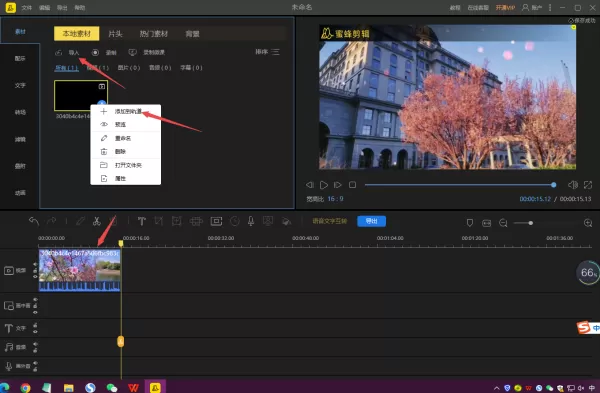Toggle video track visibility eye
Image resolution: width=600 pixels, height=393 pixels.
(x=35, y=277)
